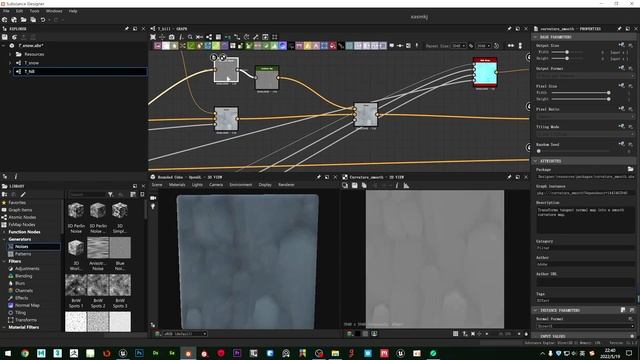Select the Normal Map filter category
The height and width of the screenshot is (360, 640).
tap(27, 305)
